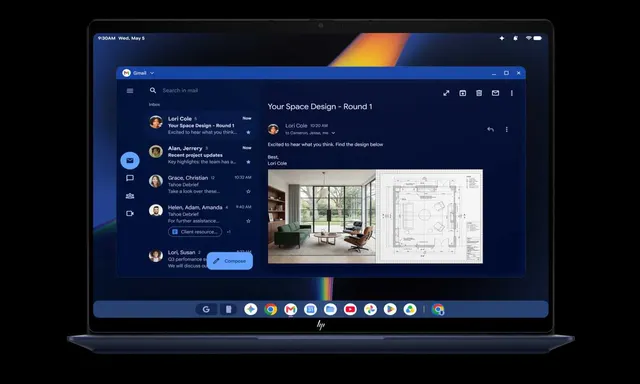Open Wi-Fi status in top bar

point(529,38)
